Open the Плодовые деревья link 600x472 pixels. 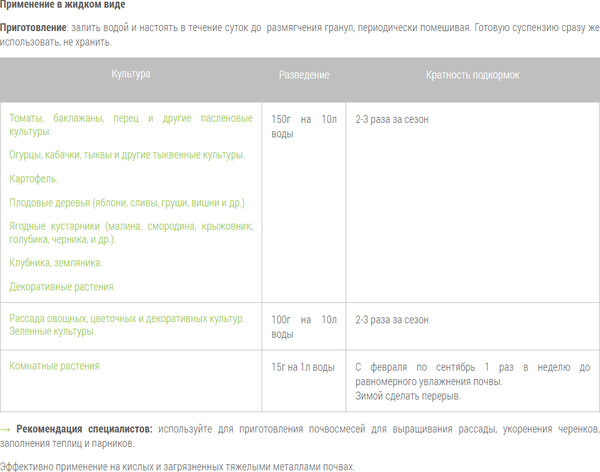126,203
